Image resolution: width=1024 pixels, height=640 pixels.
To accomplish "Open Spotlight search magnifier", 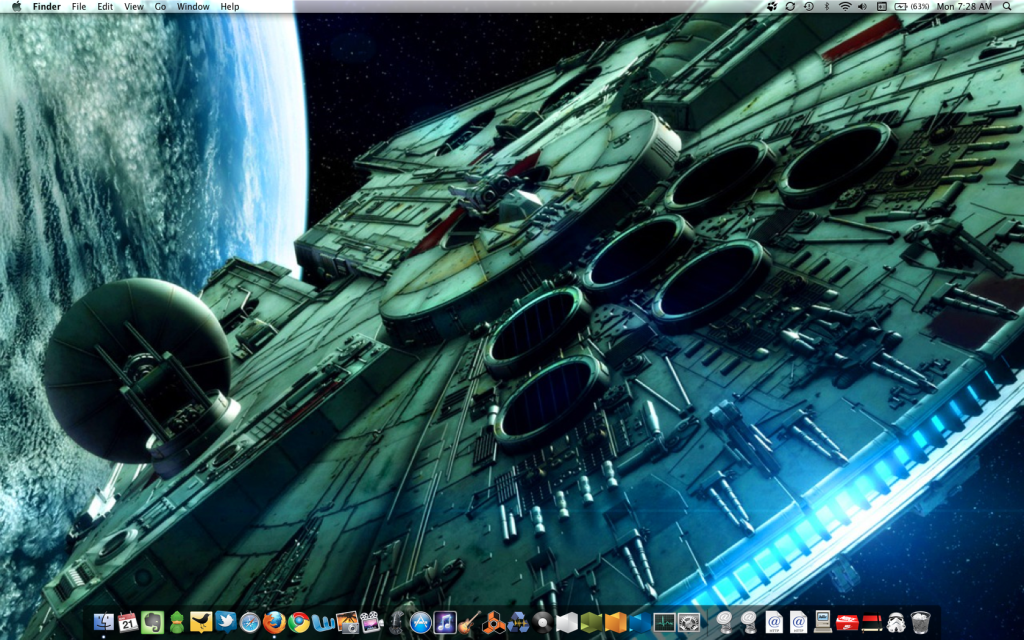I will click(x=1008, y=7).
